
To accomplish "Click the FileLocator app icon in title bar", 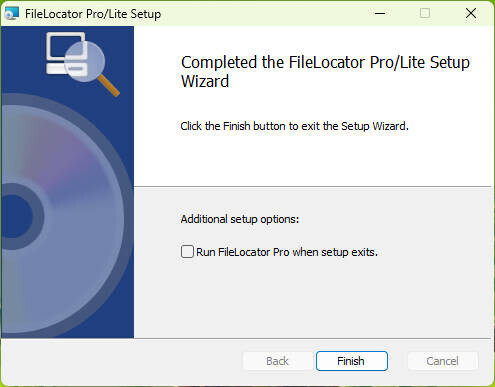I will 12,14.
